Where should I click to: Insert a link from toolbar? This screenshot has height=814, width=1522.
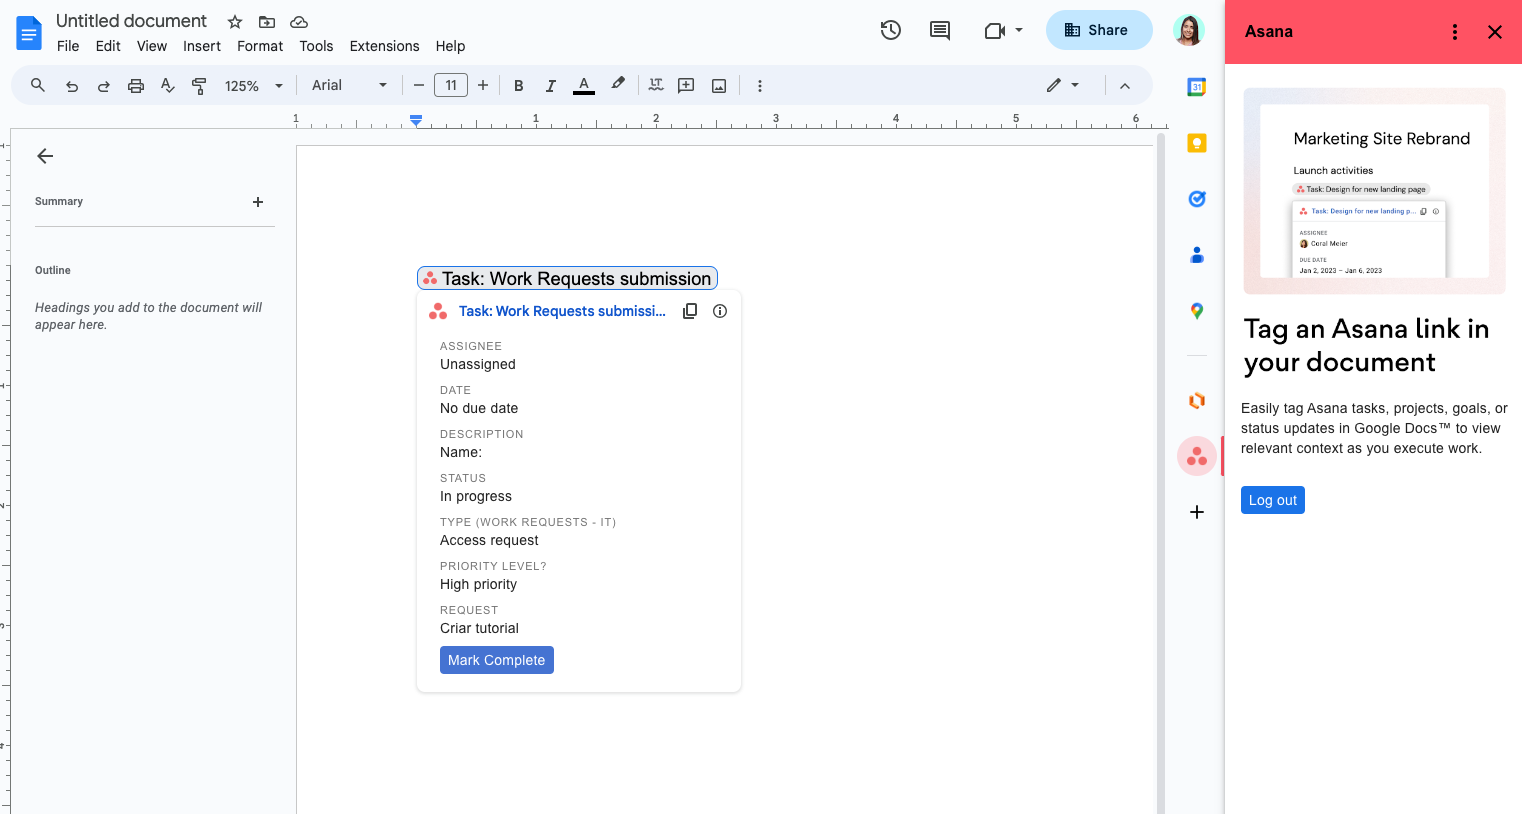[x=656, y=86]
